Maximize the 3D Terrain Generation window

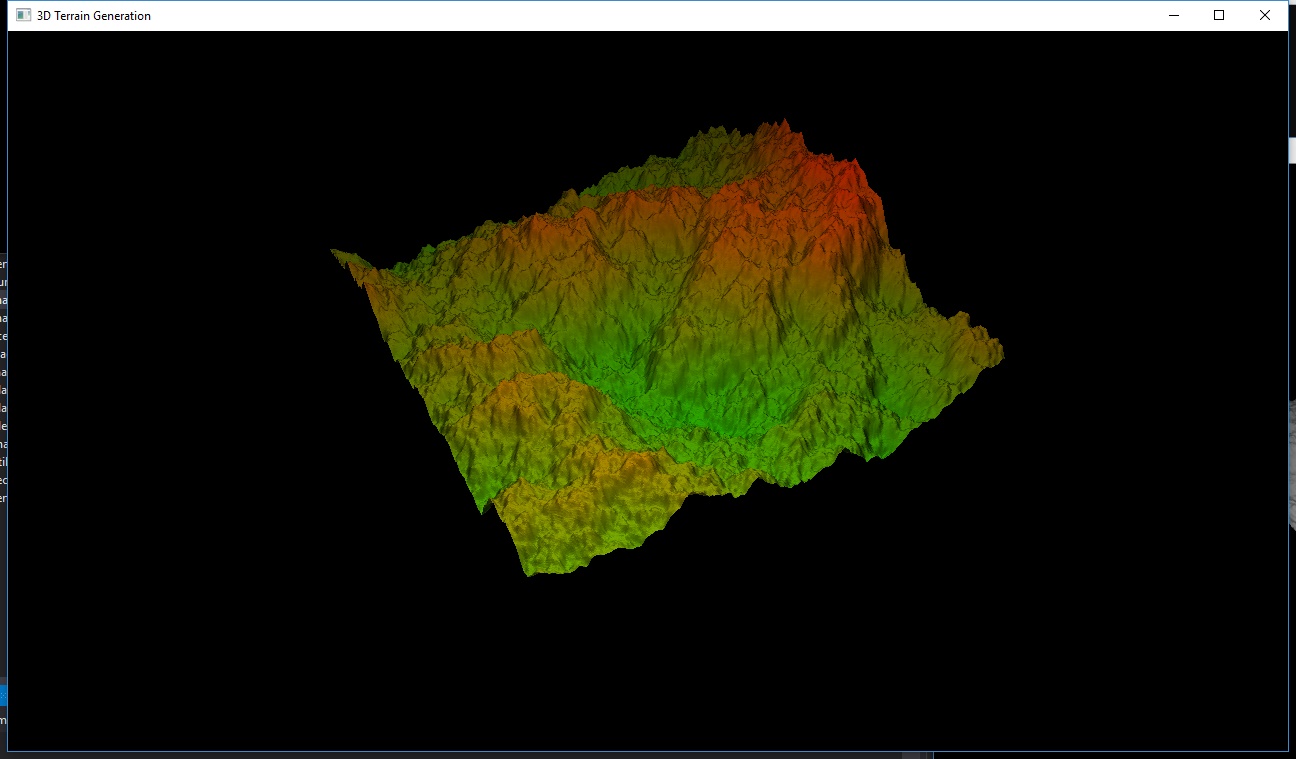(1219, 15)
